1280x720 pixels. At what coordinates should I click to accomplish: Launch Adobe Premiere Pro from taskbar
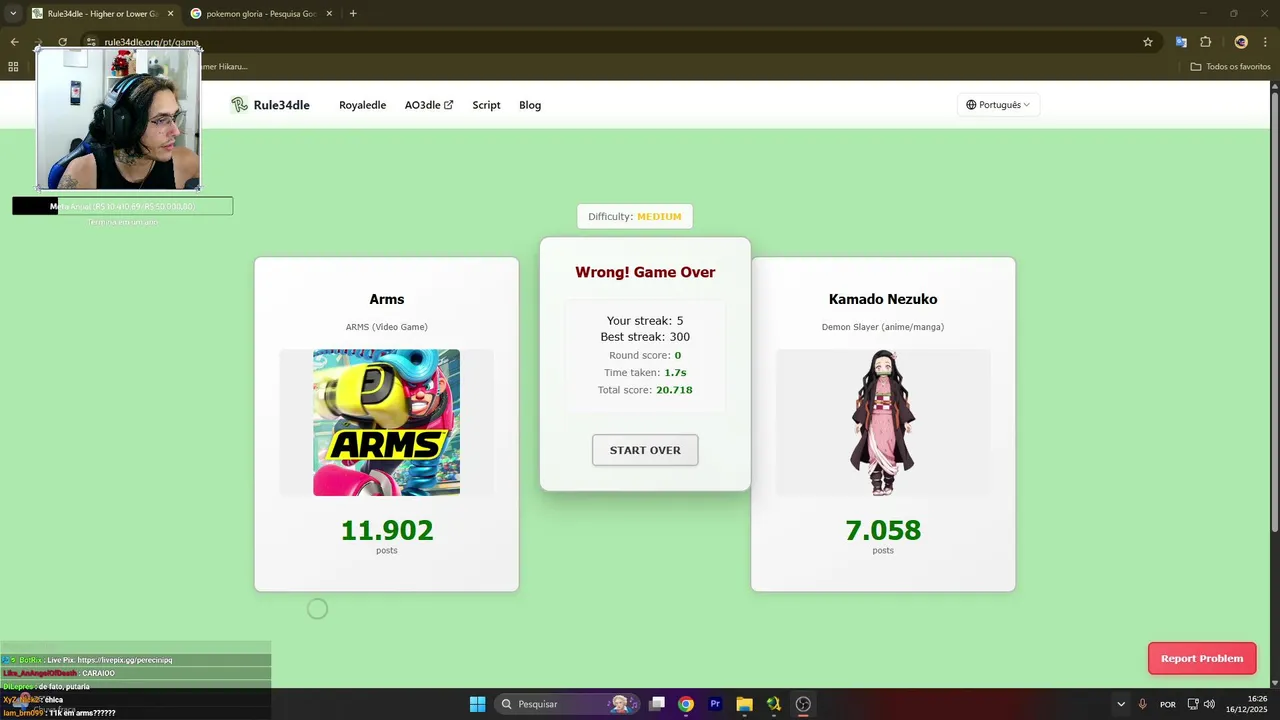click(x=715, y=704)
